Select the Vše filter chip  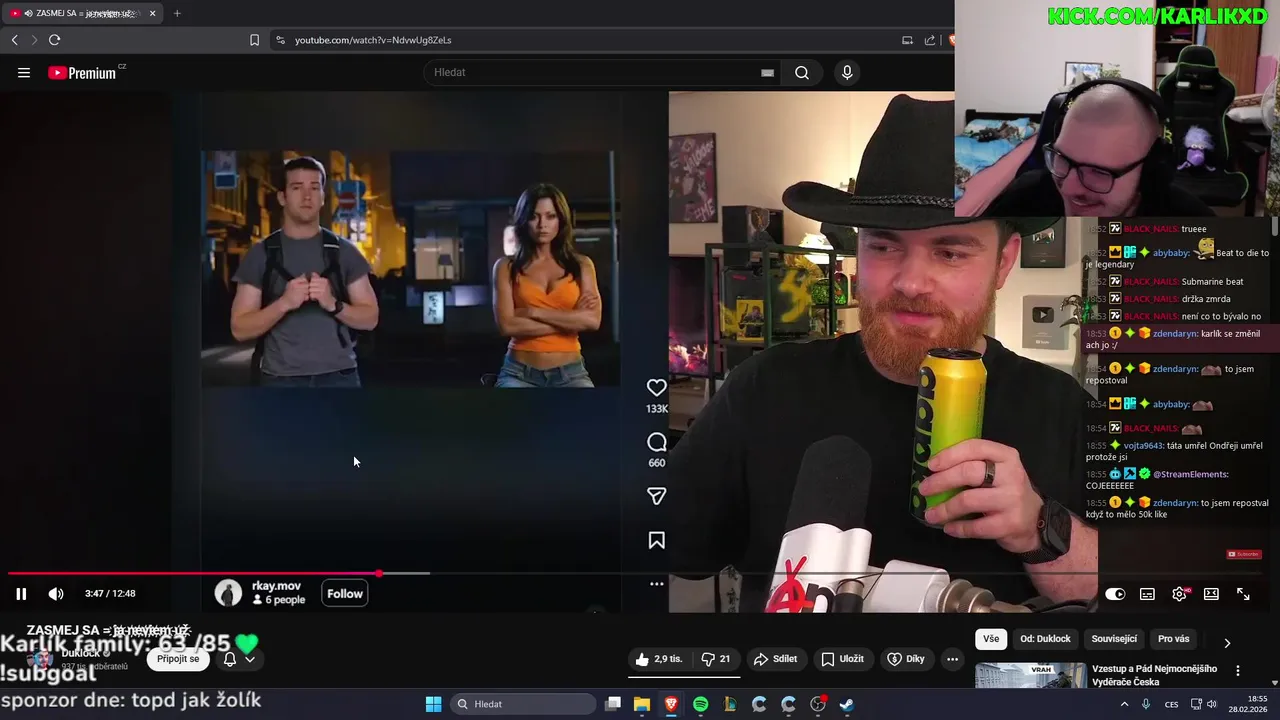(x=991, y=639)
